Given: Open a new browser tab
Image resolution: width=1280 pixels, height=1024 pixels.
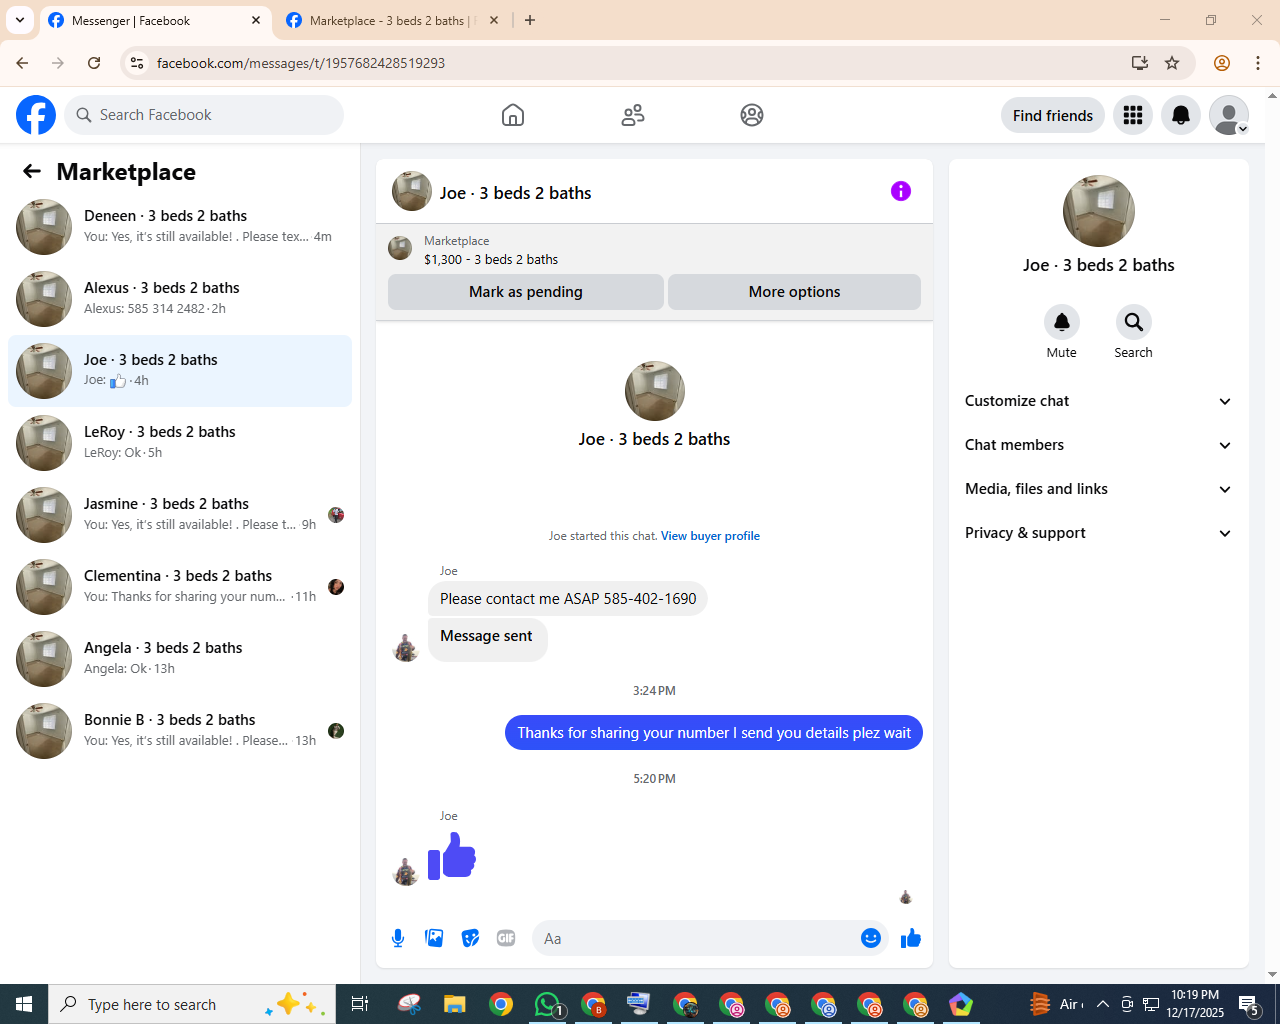Looking at the screenshot, I should [530, 20].
